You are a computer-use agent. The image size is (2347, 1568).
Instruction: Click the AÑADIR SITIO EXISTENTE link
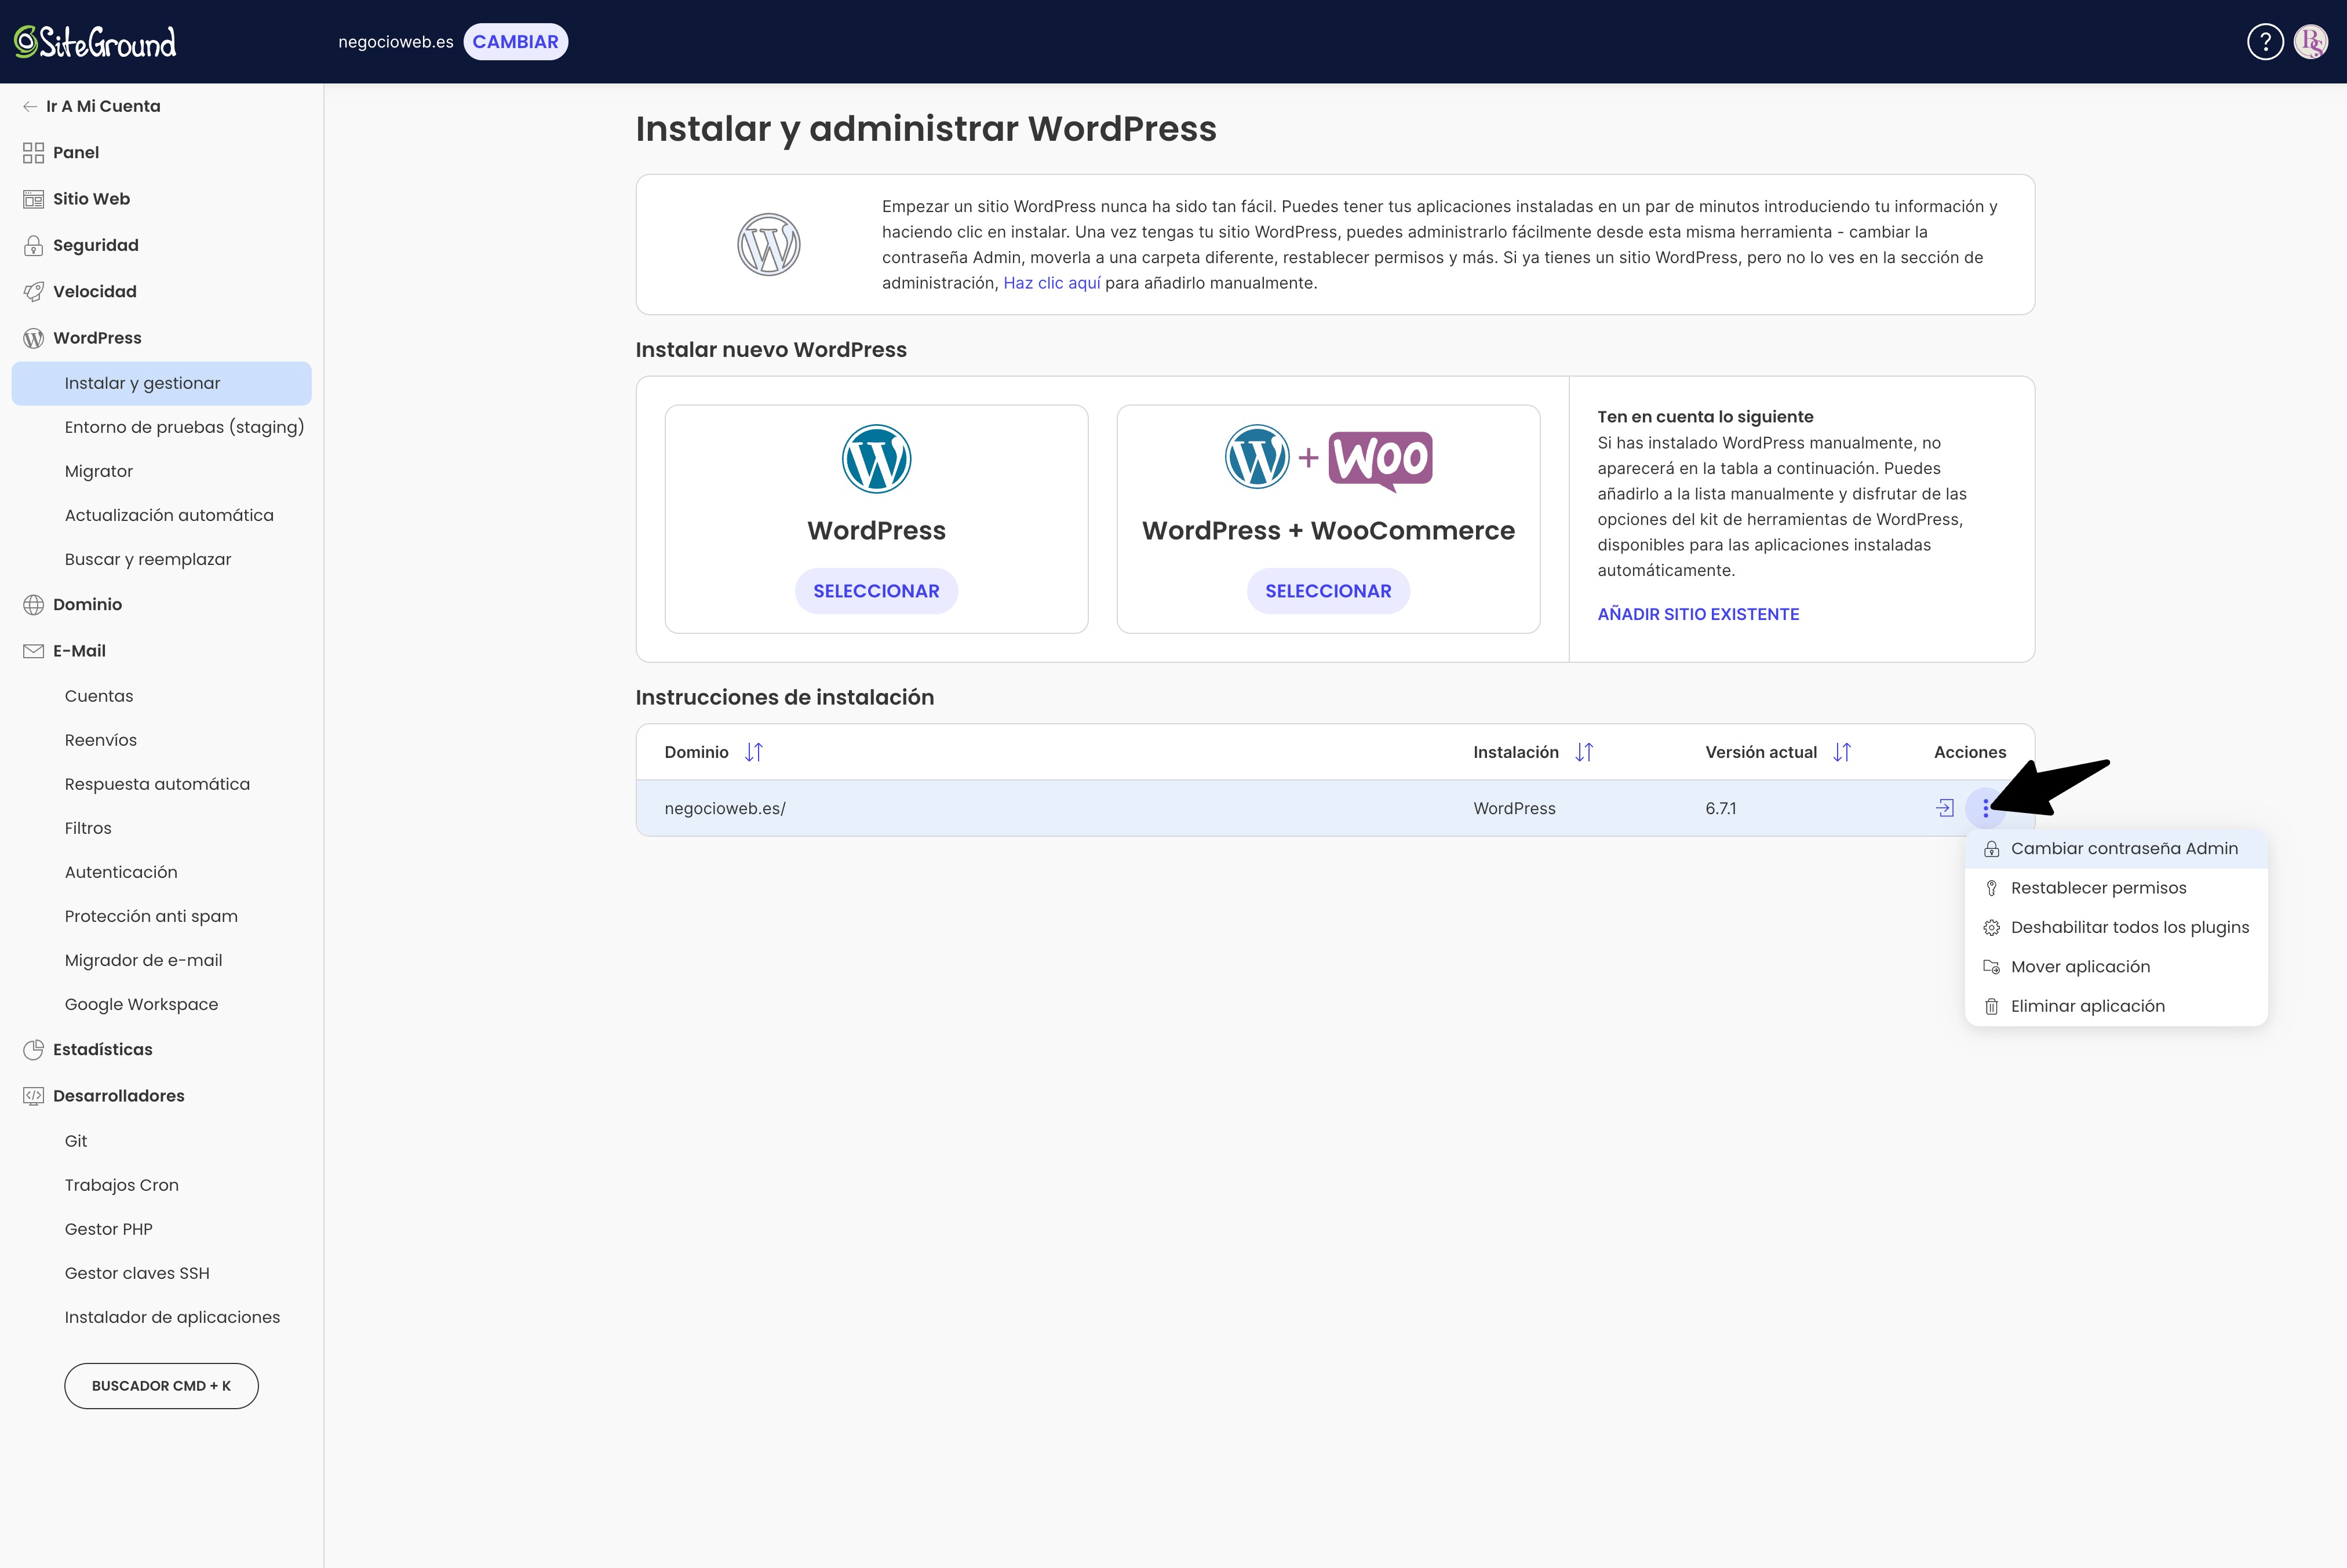[1698, 614]
